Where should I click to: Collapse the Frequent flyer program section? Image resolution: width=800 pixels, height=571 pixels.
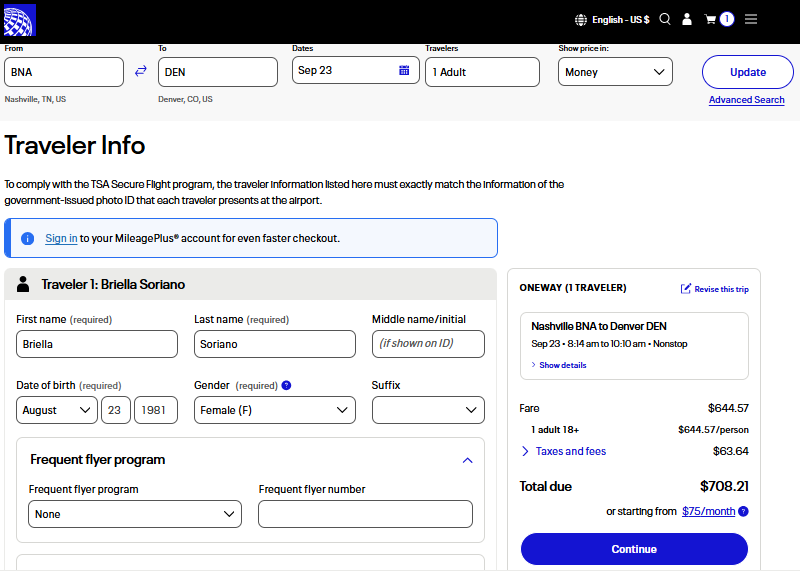[467, 460]
